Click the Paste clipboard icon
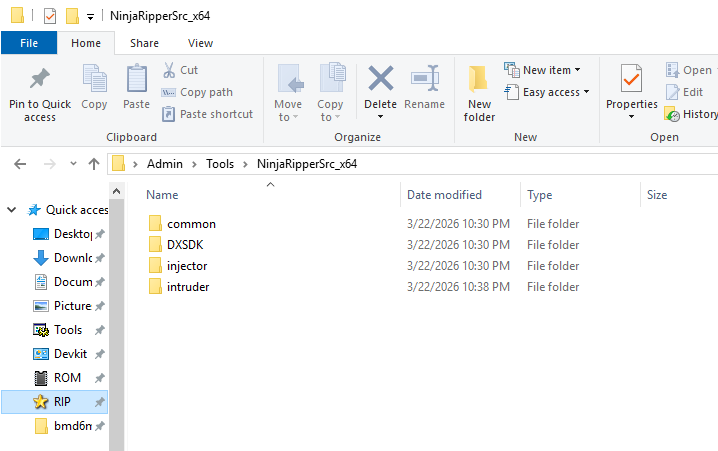The width and height of the screenshot is (718, 451). tap(136, 78)
